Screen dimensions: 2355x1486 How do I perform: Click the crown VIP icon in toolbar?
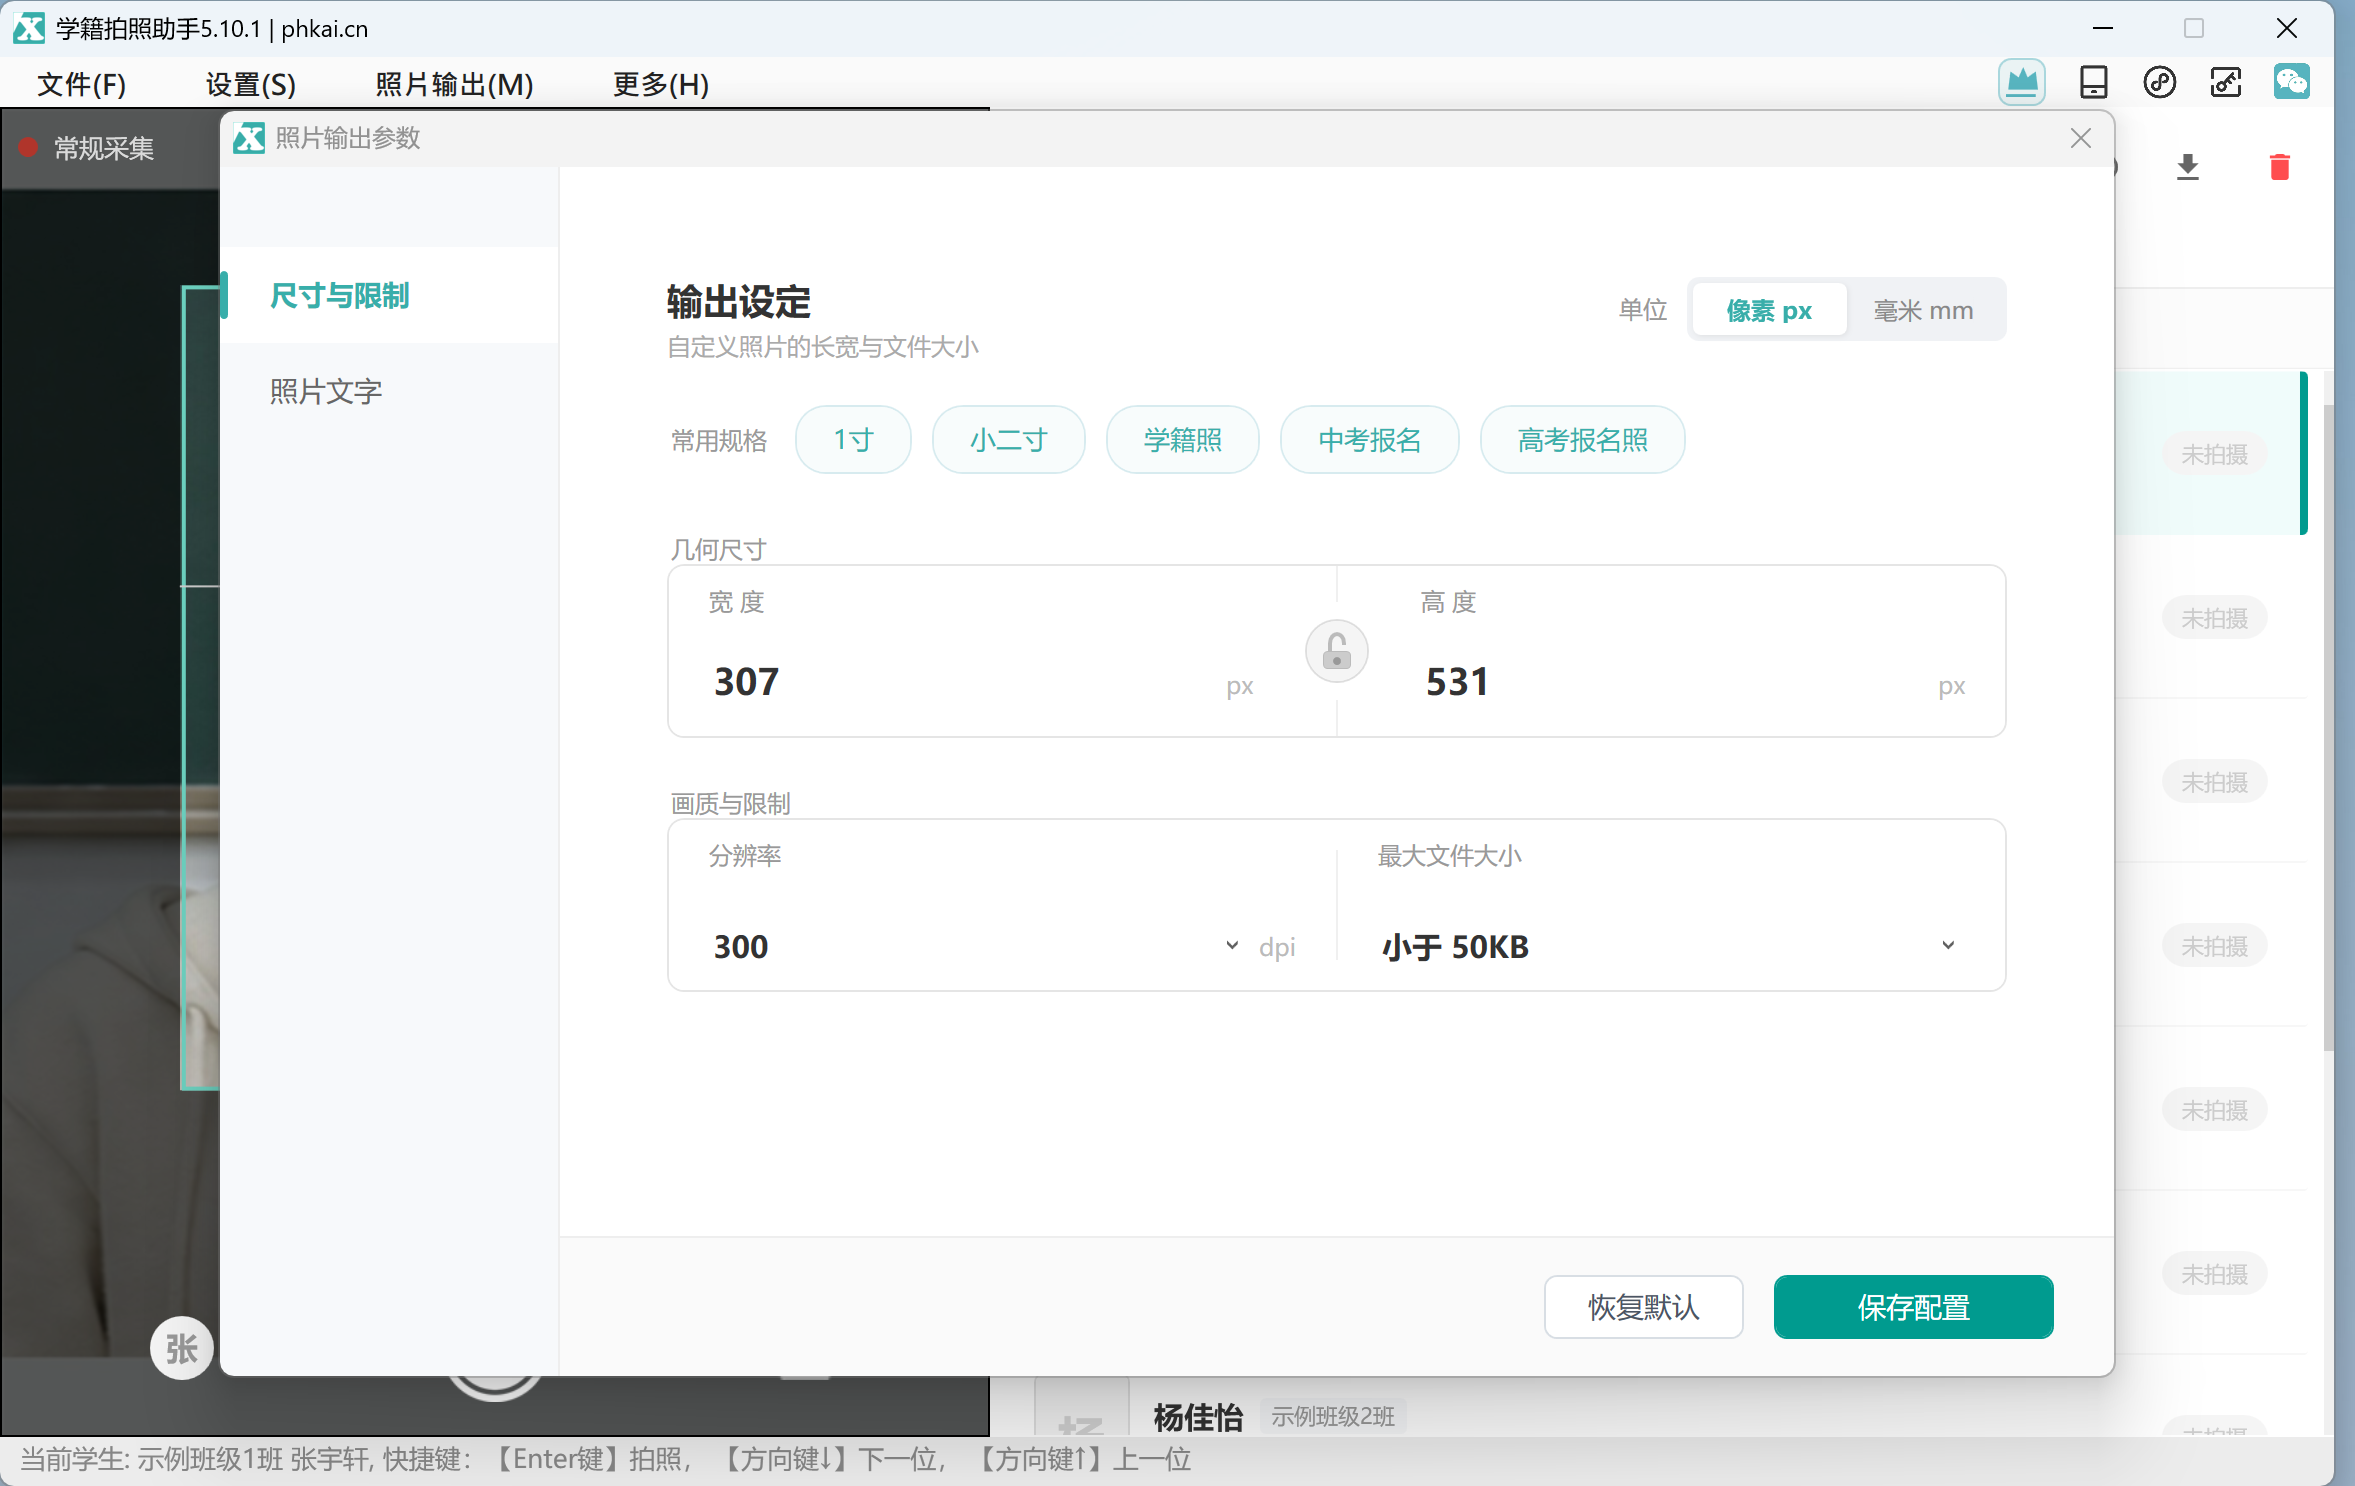(2021, 82)
